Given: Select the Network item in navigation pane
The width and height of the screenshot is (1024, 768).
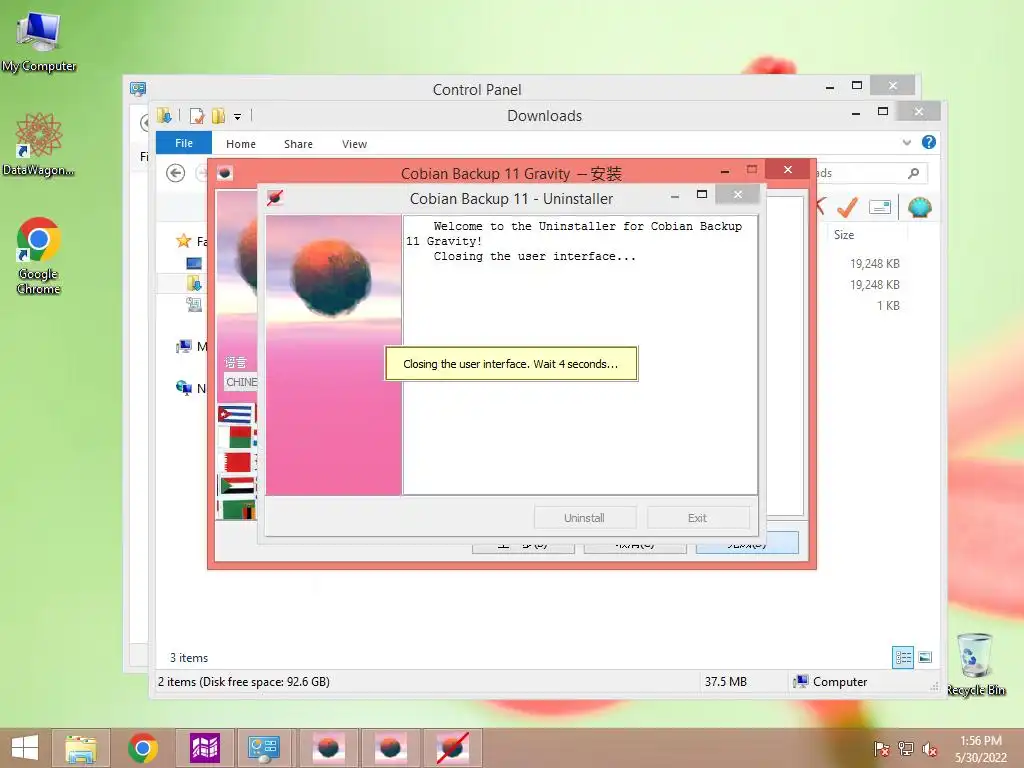Looking at the screenshot, I should pyautogui.click(x=190, y=388).
